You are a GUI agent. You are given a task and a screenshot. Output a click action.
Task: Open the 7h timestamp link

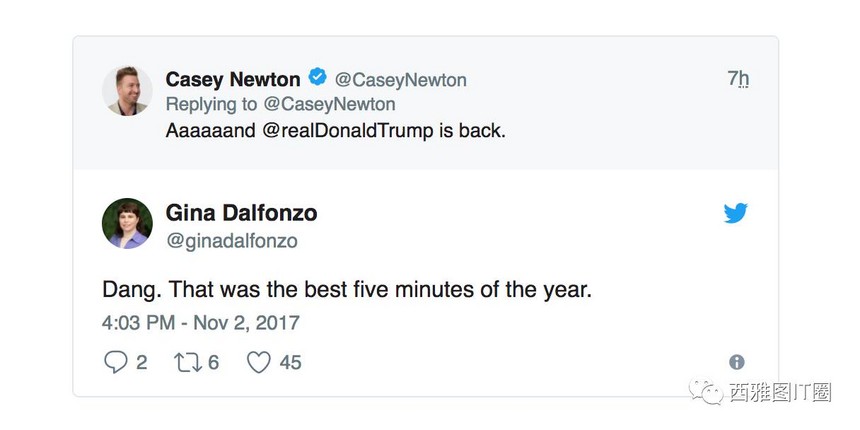tap(738, 79)
